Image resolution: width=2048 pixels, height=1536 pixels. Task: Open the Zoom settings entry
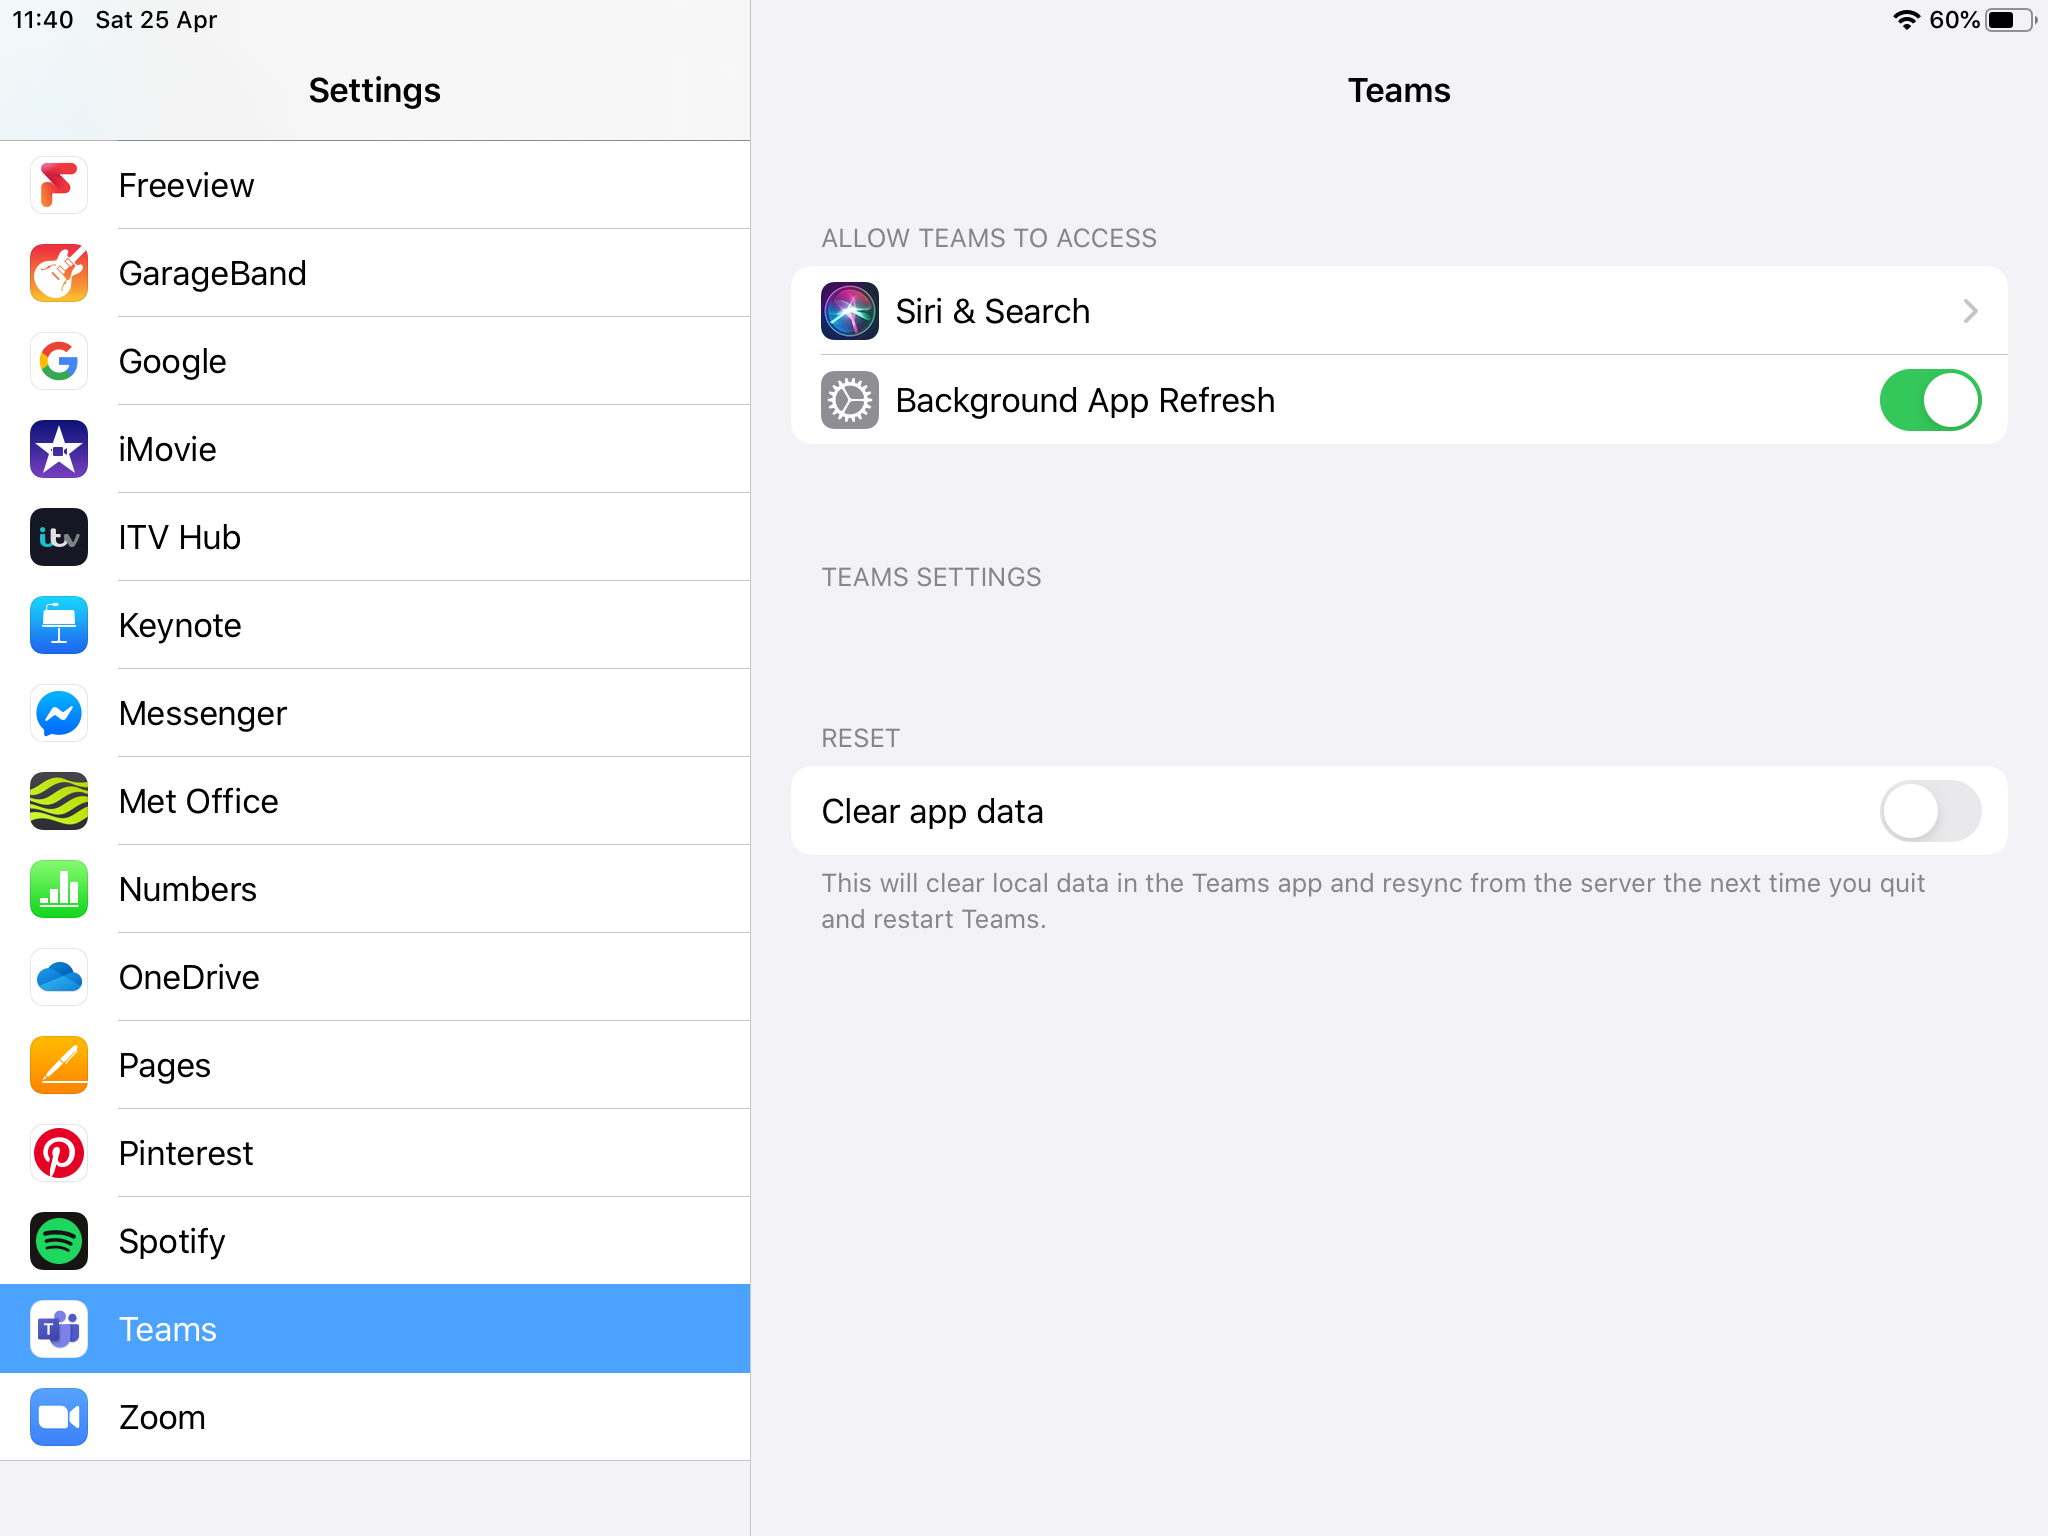pos(375,1417)
